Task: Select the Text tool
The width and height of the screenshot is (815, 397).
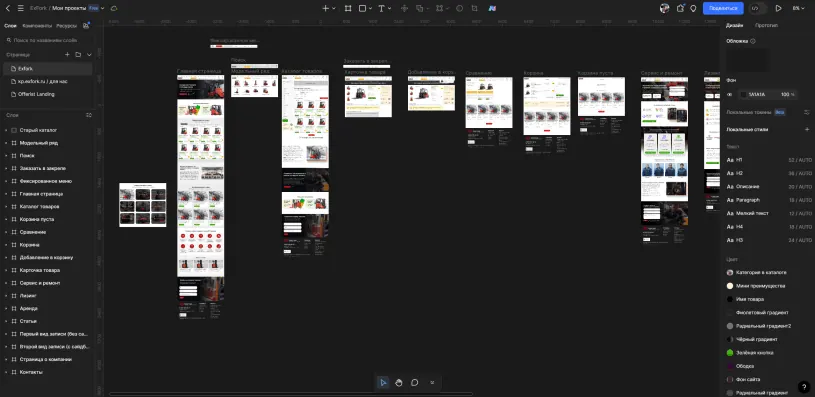Action: tap(382, 8)
